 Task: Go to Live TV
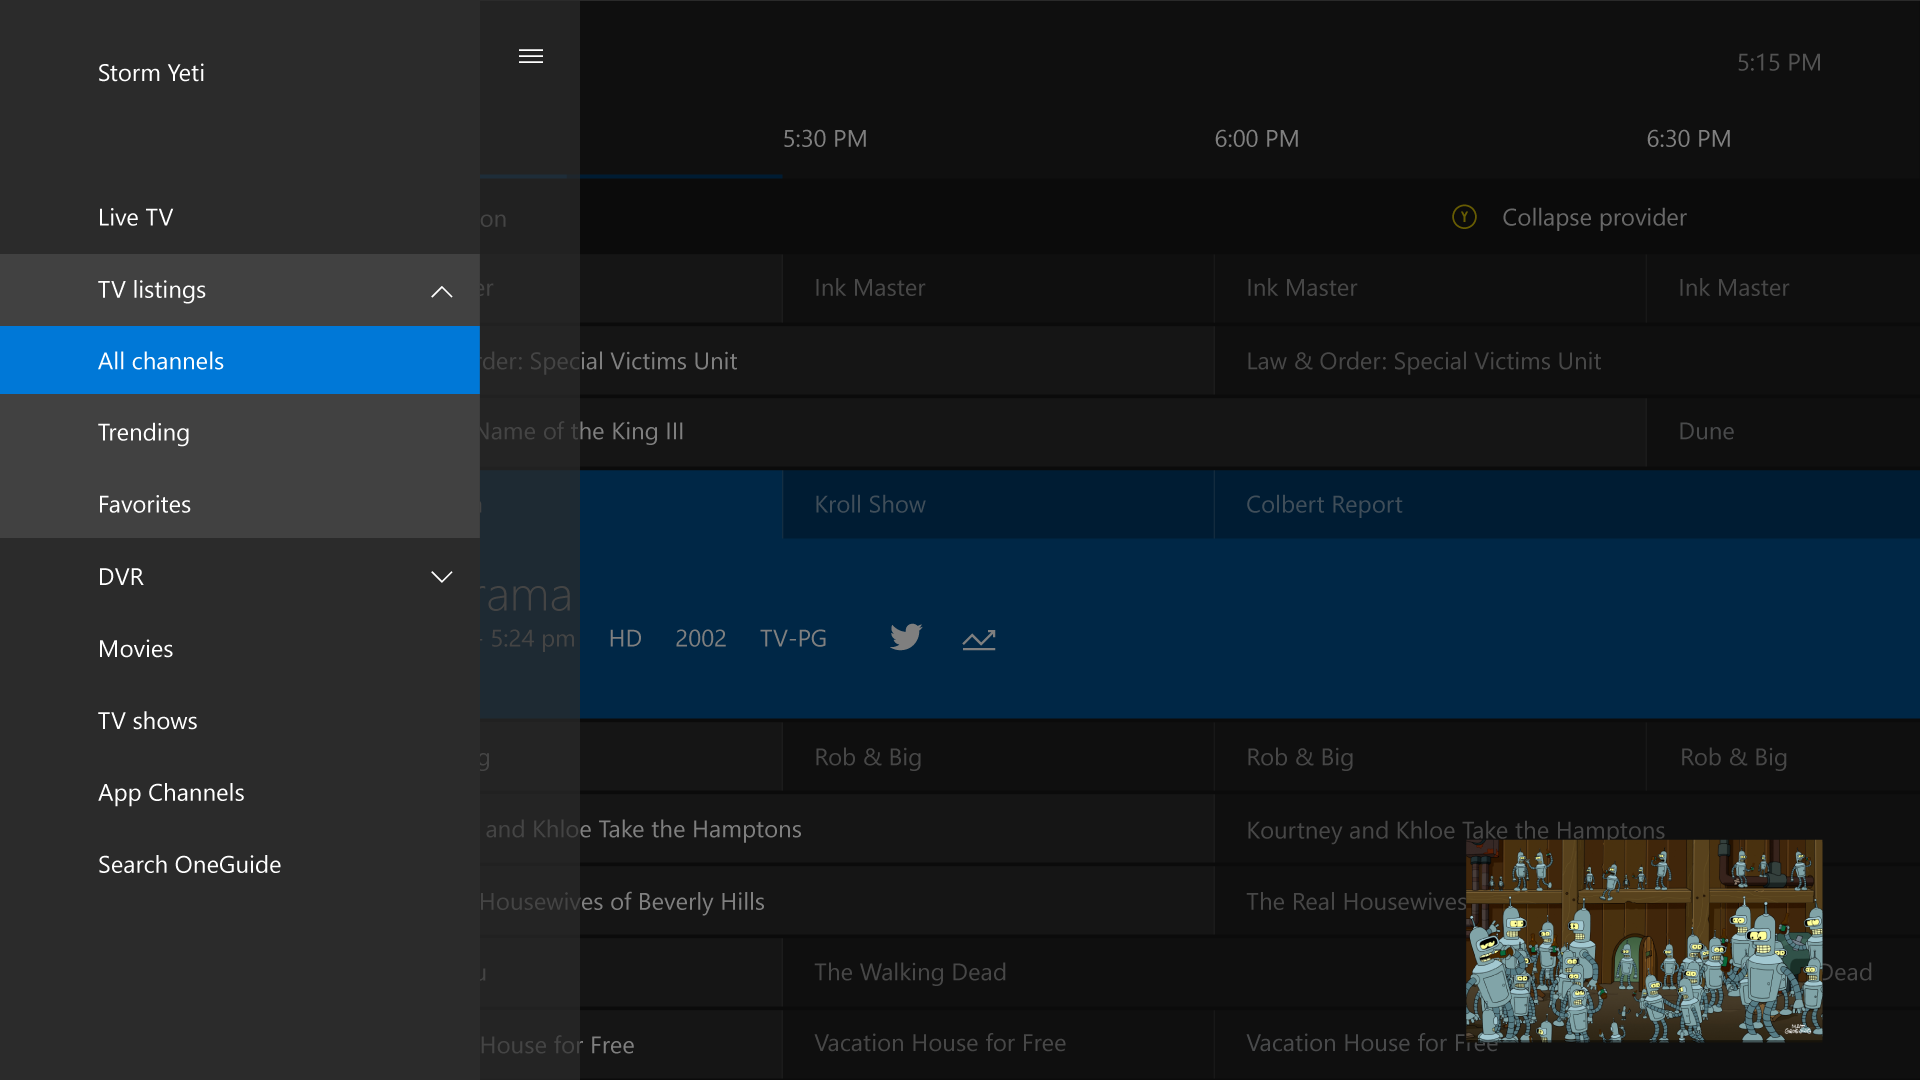coord(136,218)
